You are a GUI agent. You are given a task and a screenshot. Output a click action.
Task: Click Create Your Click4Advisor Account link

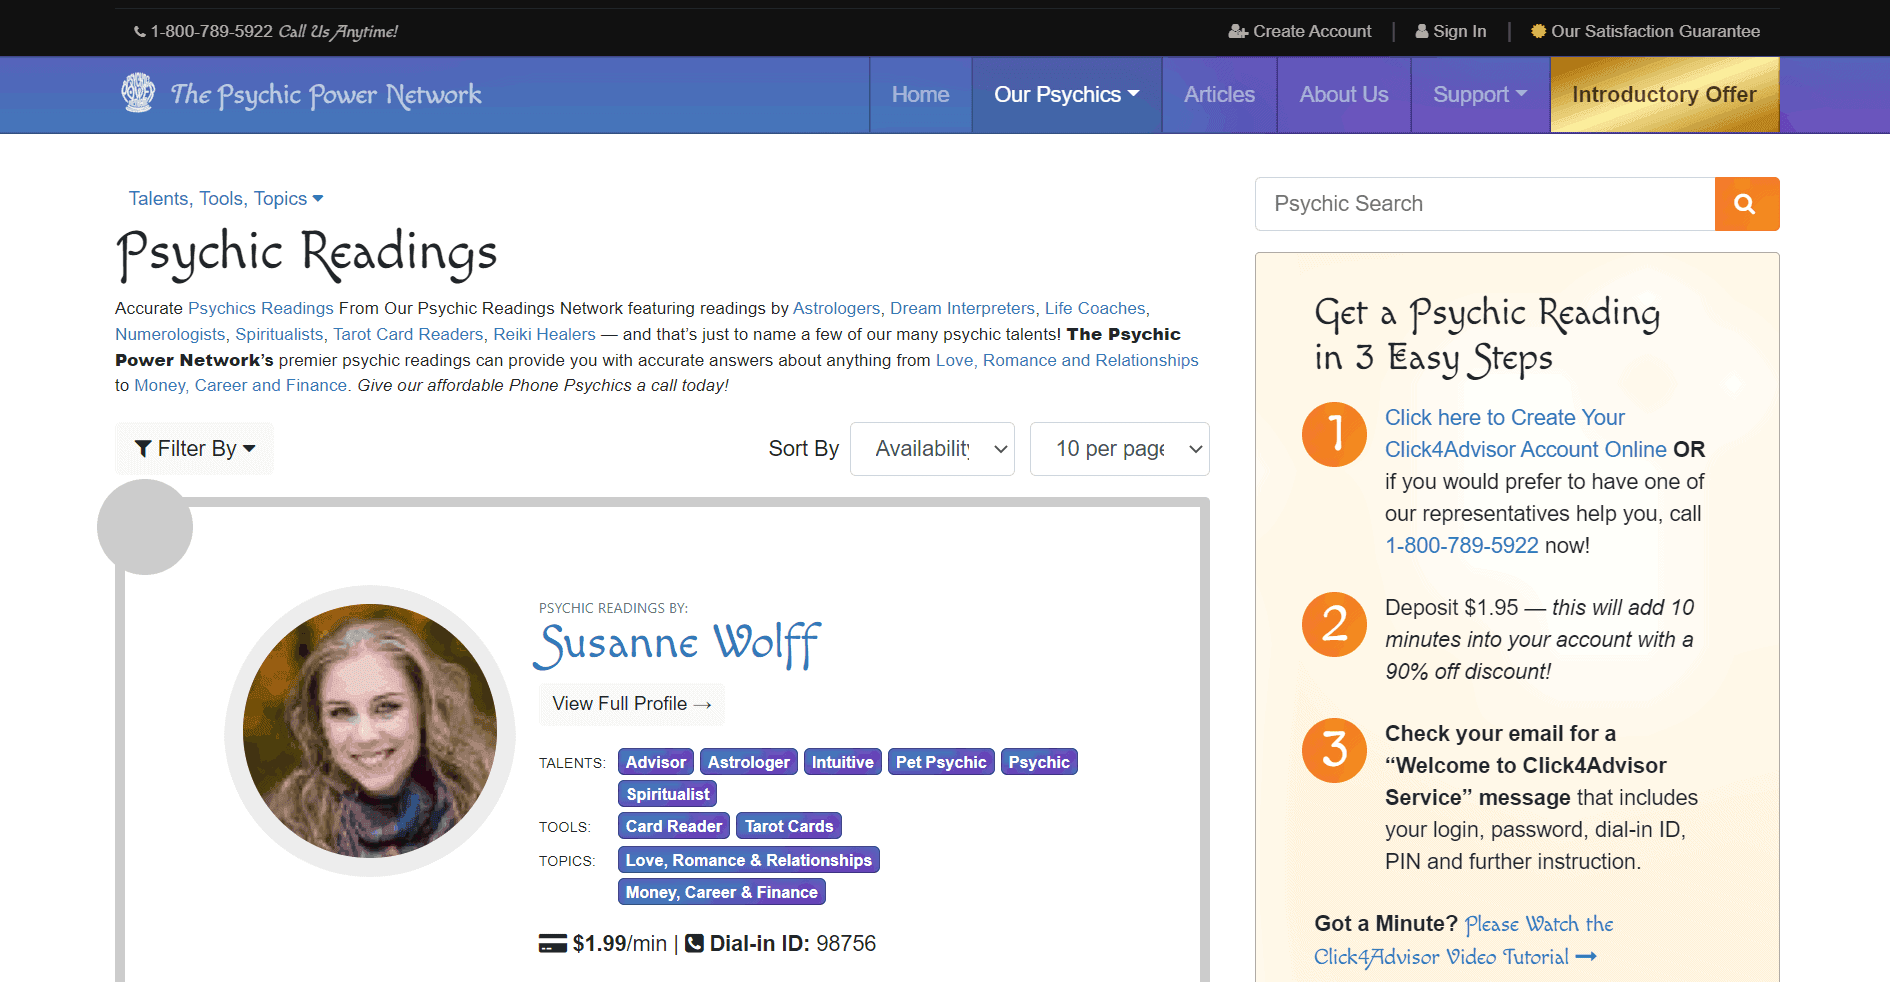(1525, 434)
